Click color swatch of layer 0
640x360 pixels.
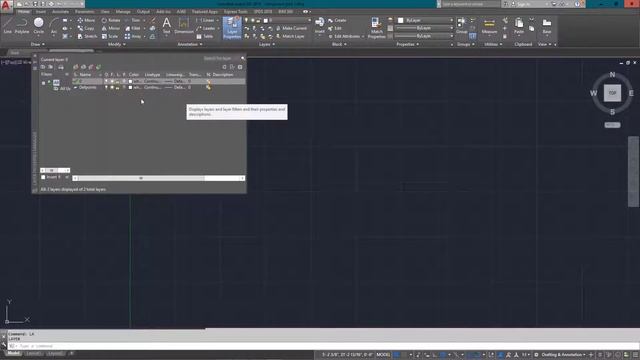[130, 81]
